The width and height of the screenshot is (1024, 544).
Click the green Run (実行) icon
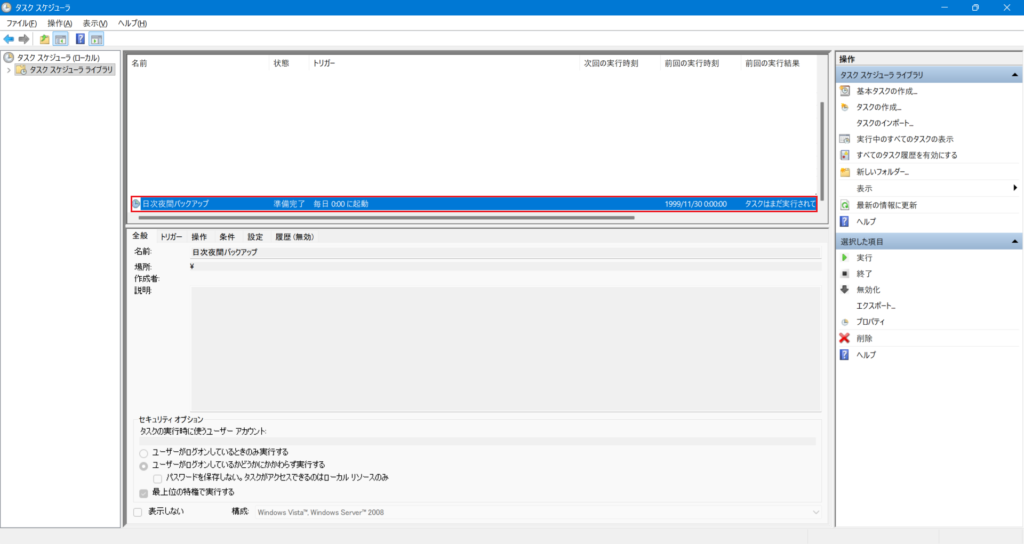pyautogui.click(x=845, y=258)
